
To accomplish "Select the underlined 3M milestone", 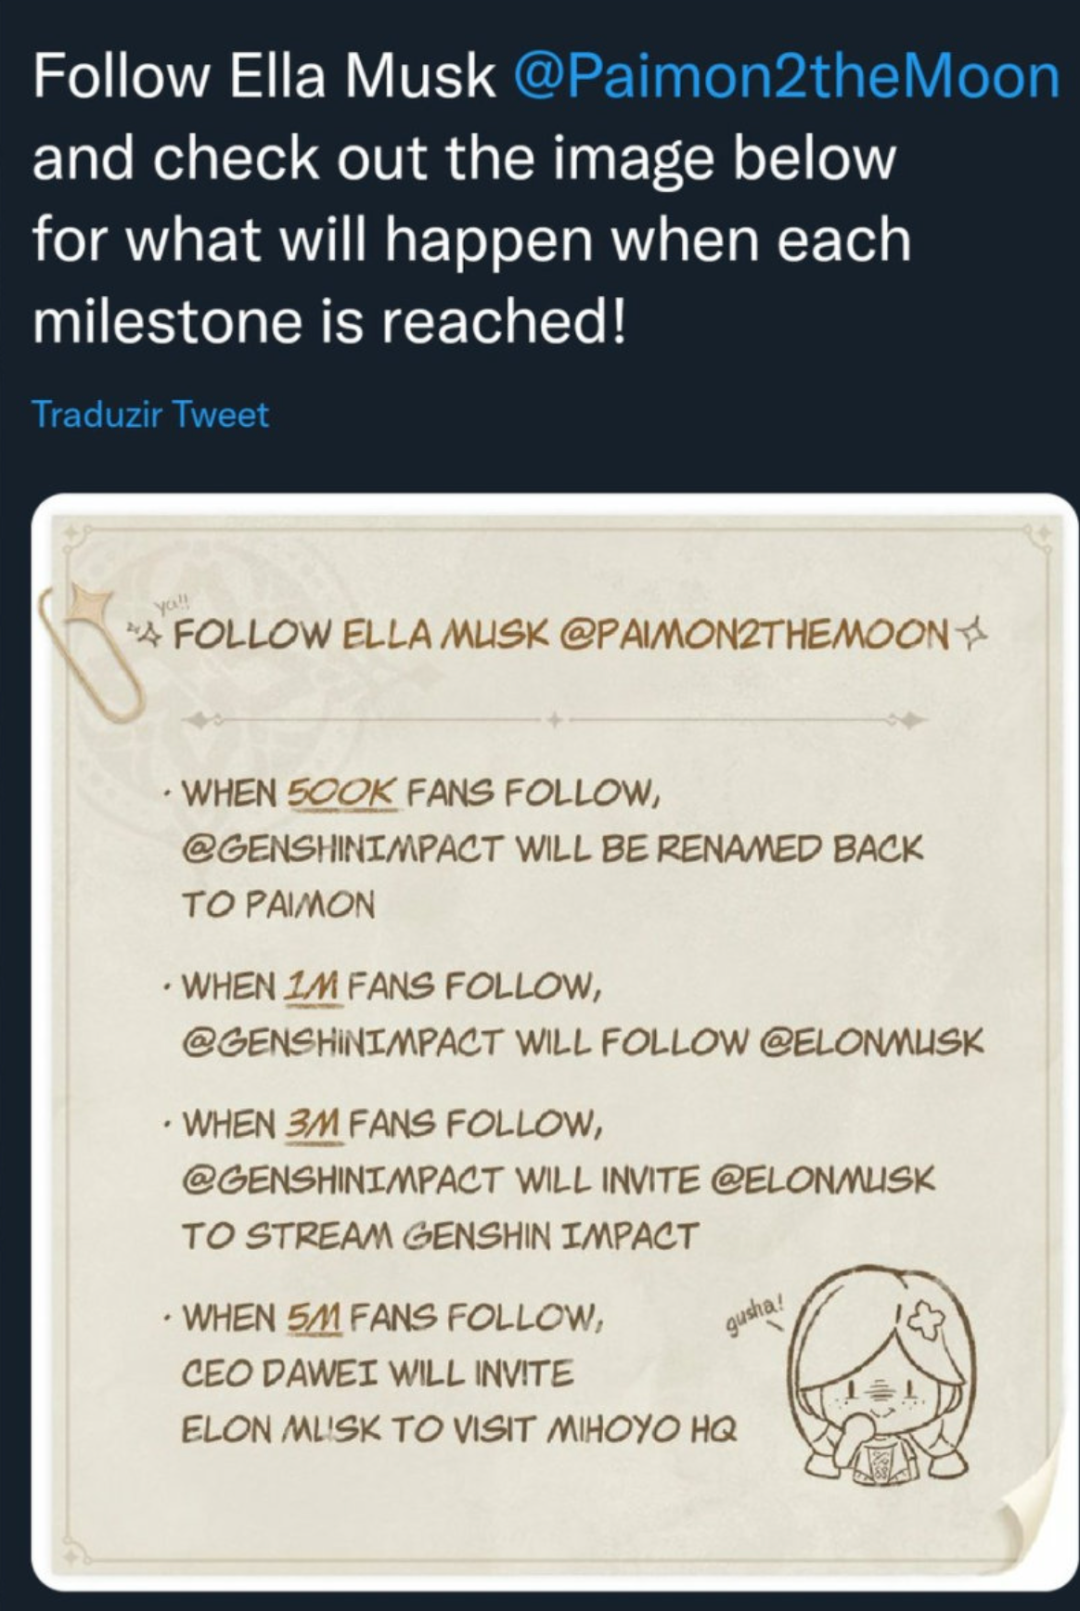I will pos(314,1125).
